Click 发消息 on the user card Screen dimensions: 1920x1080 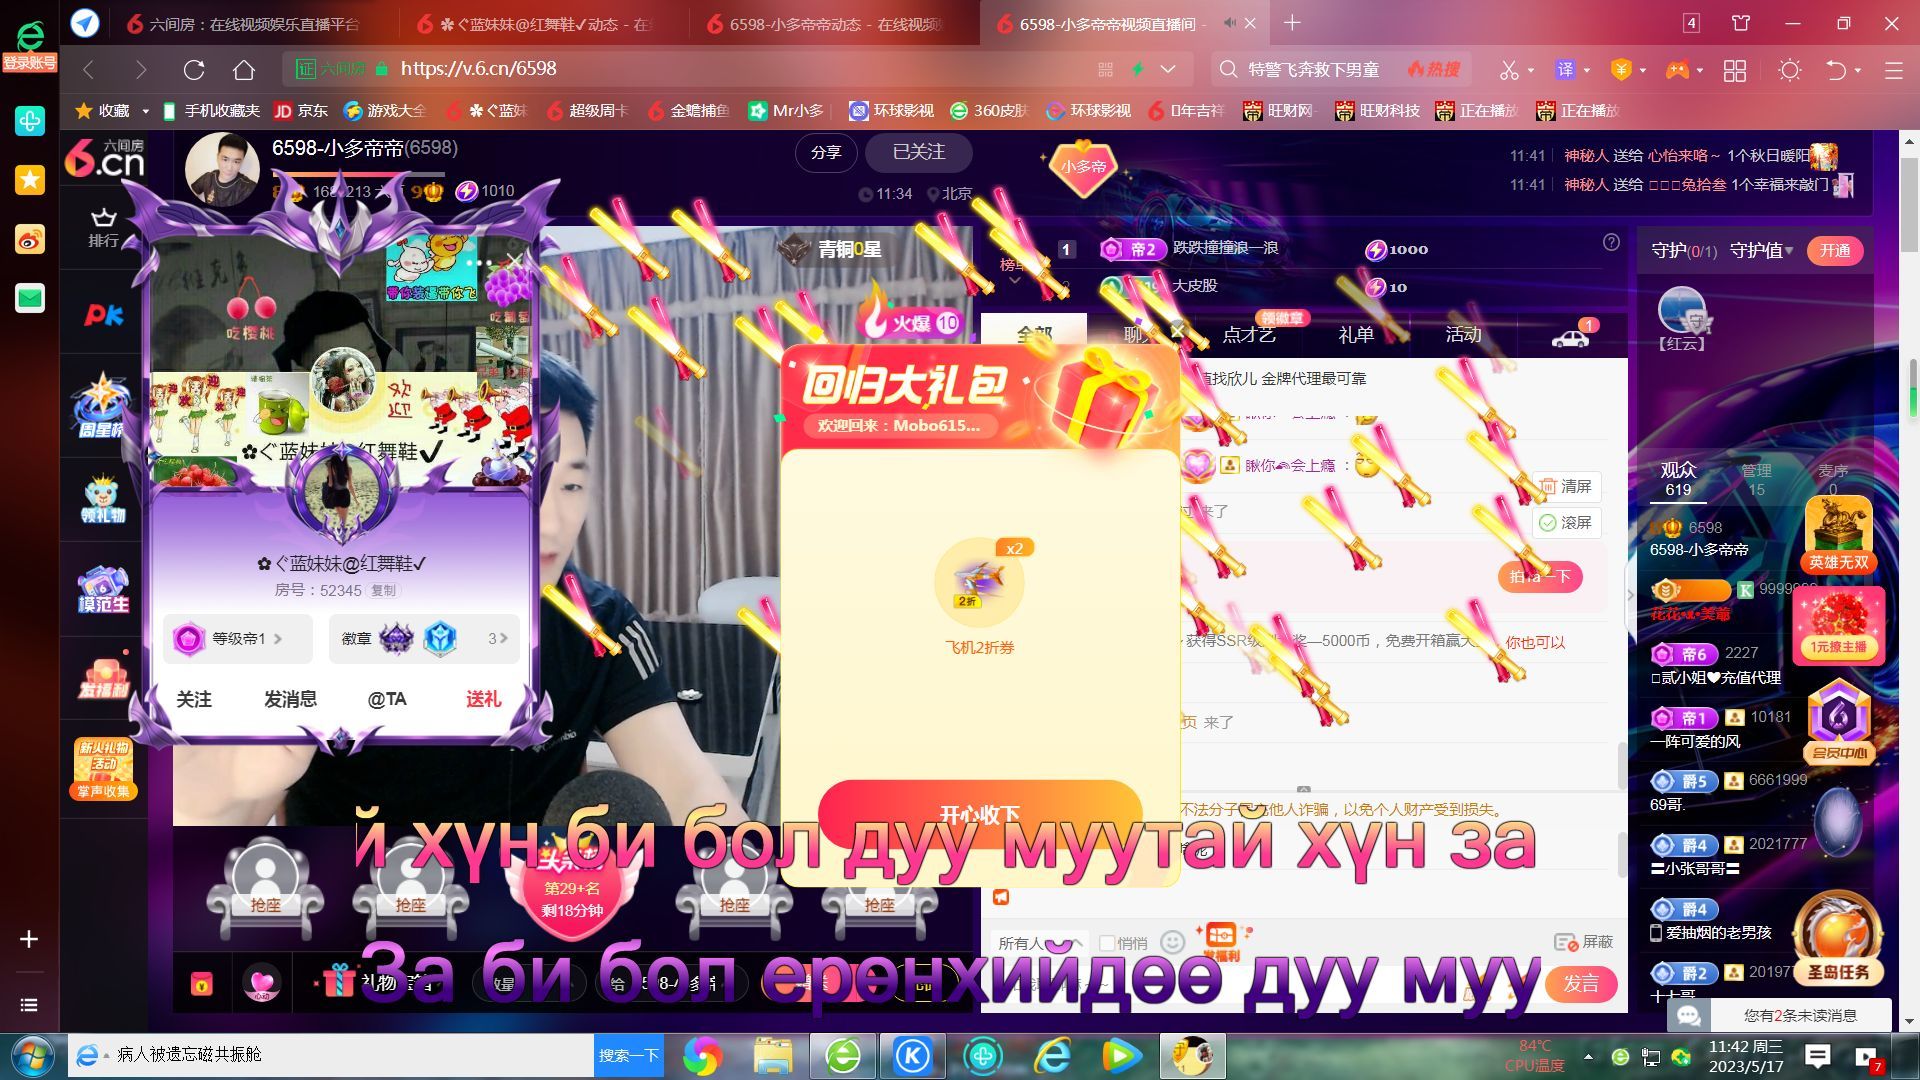[x=290, y=699]
